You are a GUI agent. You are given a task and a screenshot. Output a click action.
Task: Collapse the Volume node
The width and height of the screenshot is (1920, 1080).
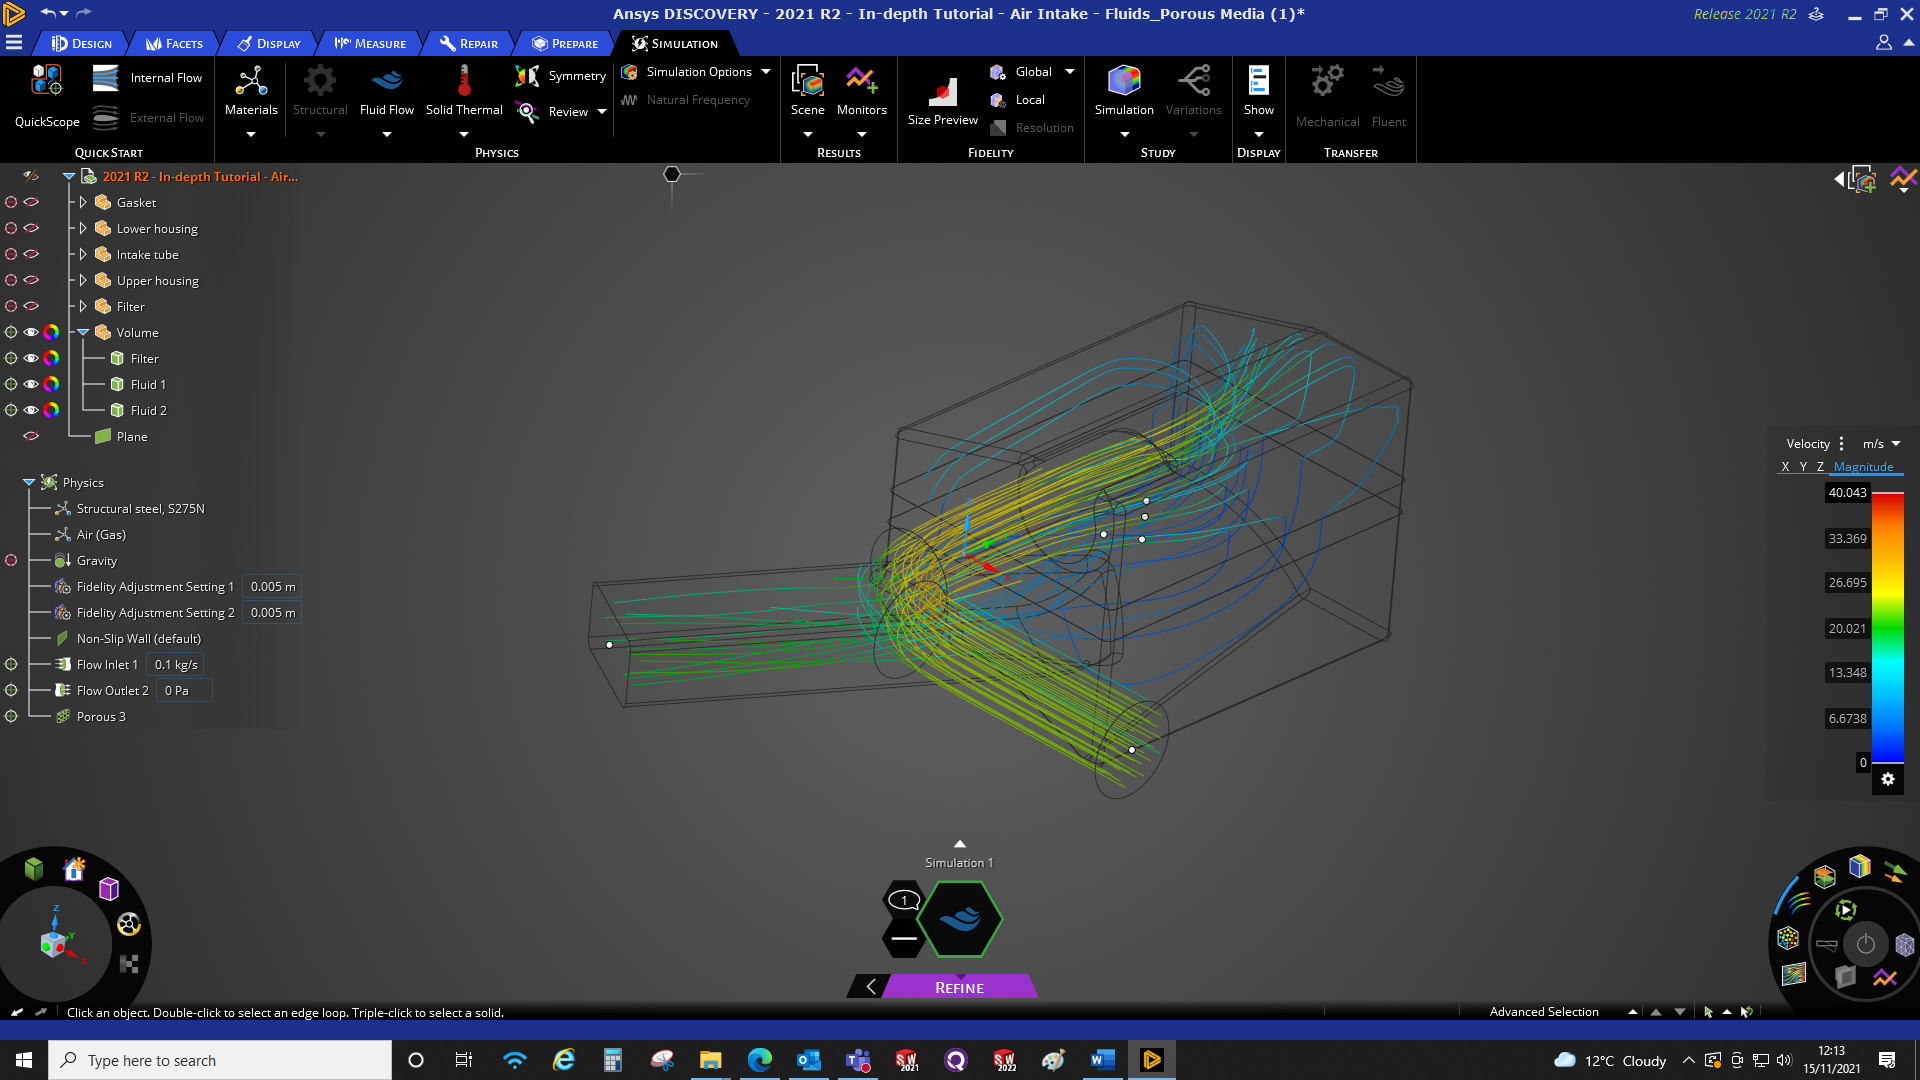click(x=83, y=332)
